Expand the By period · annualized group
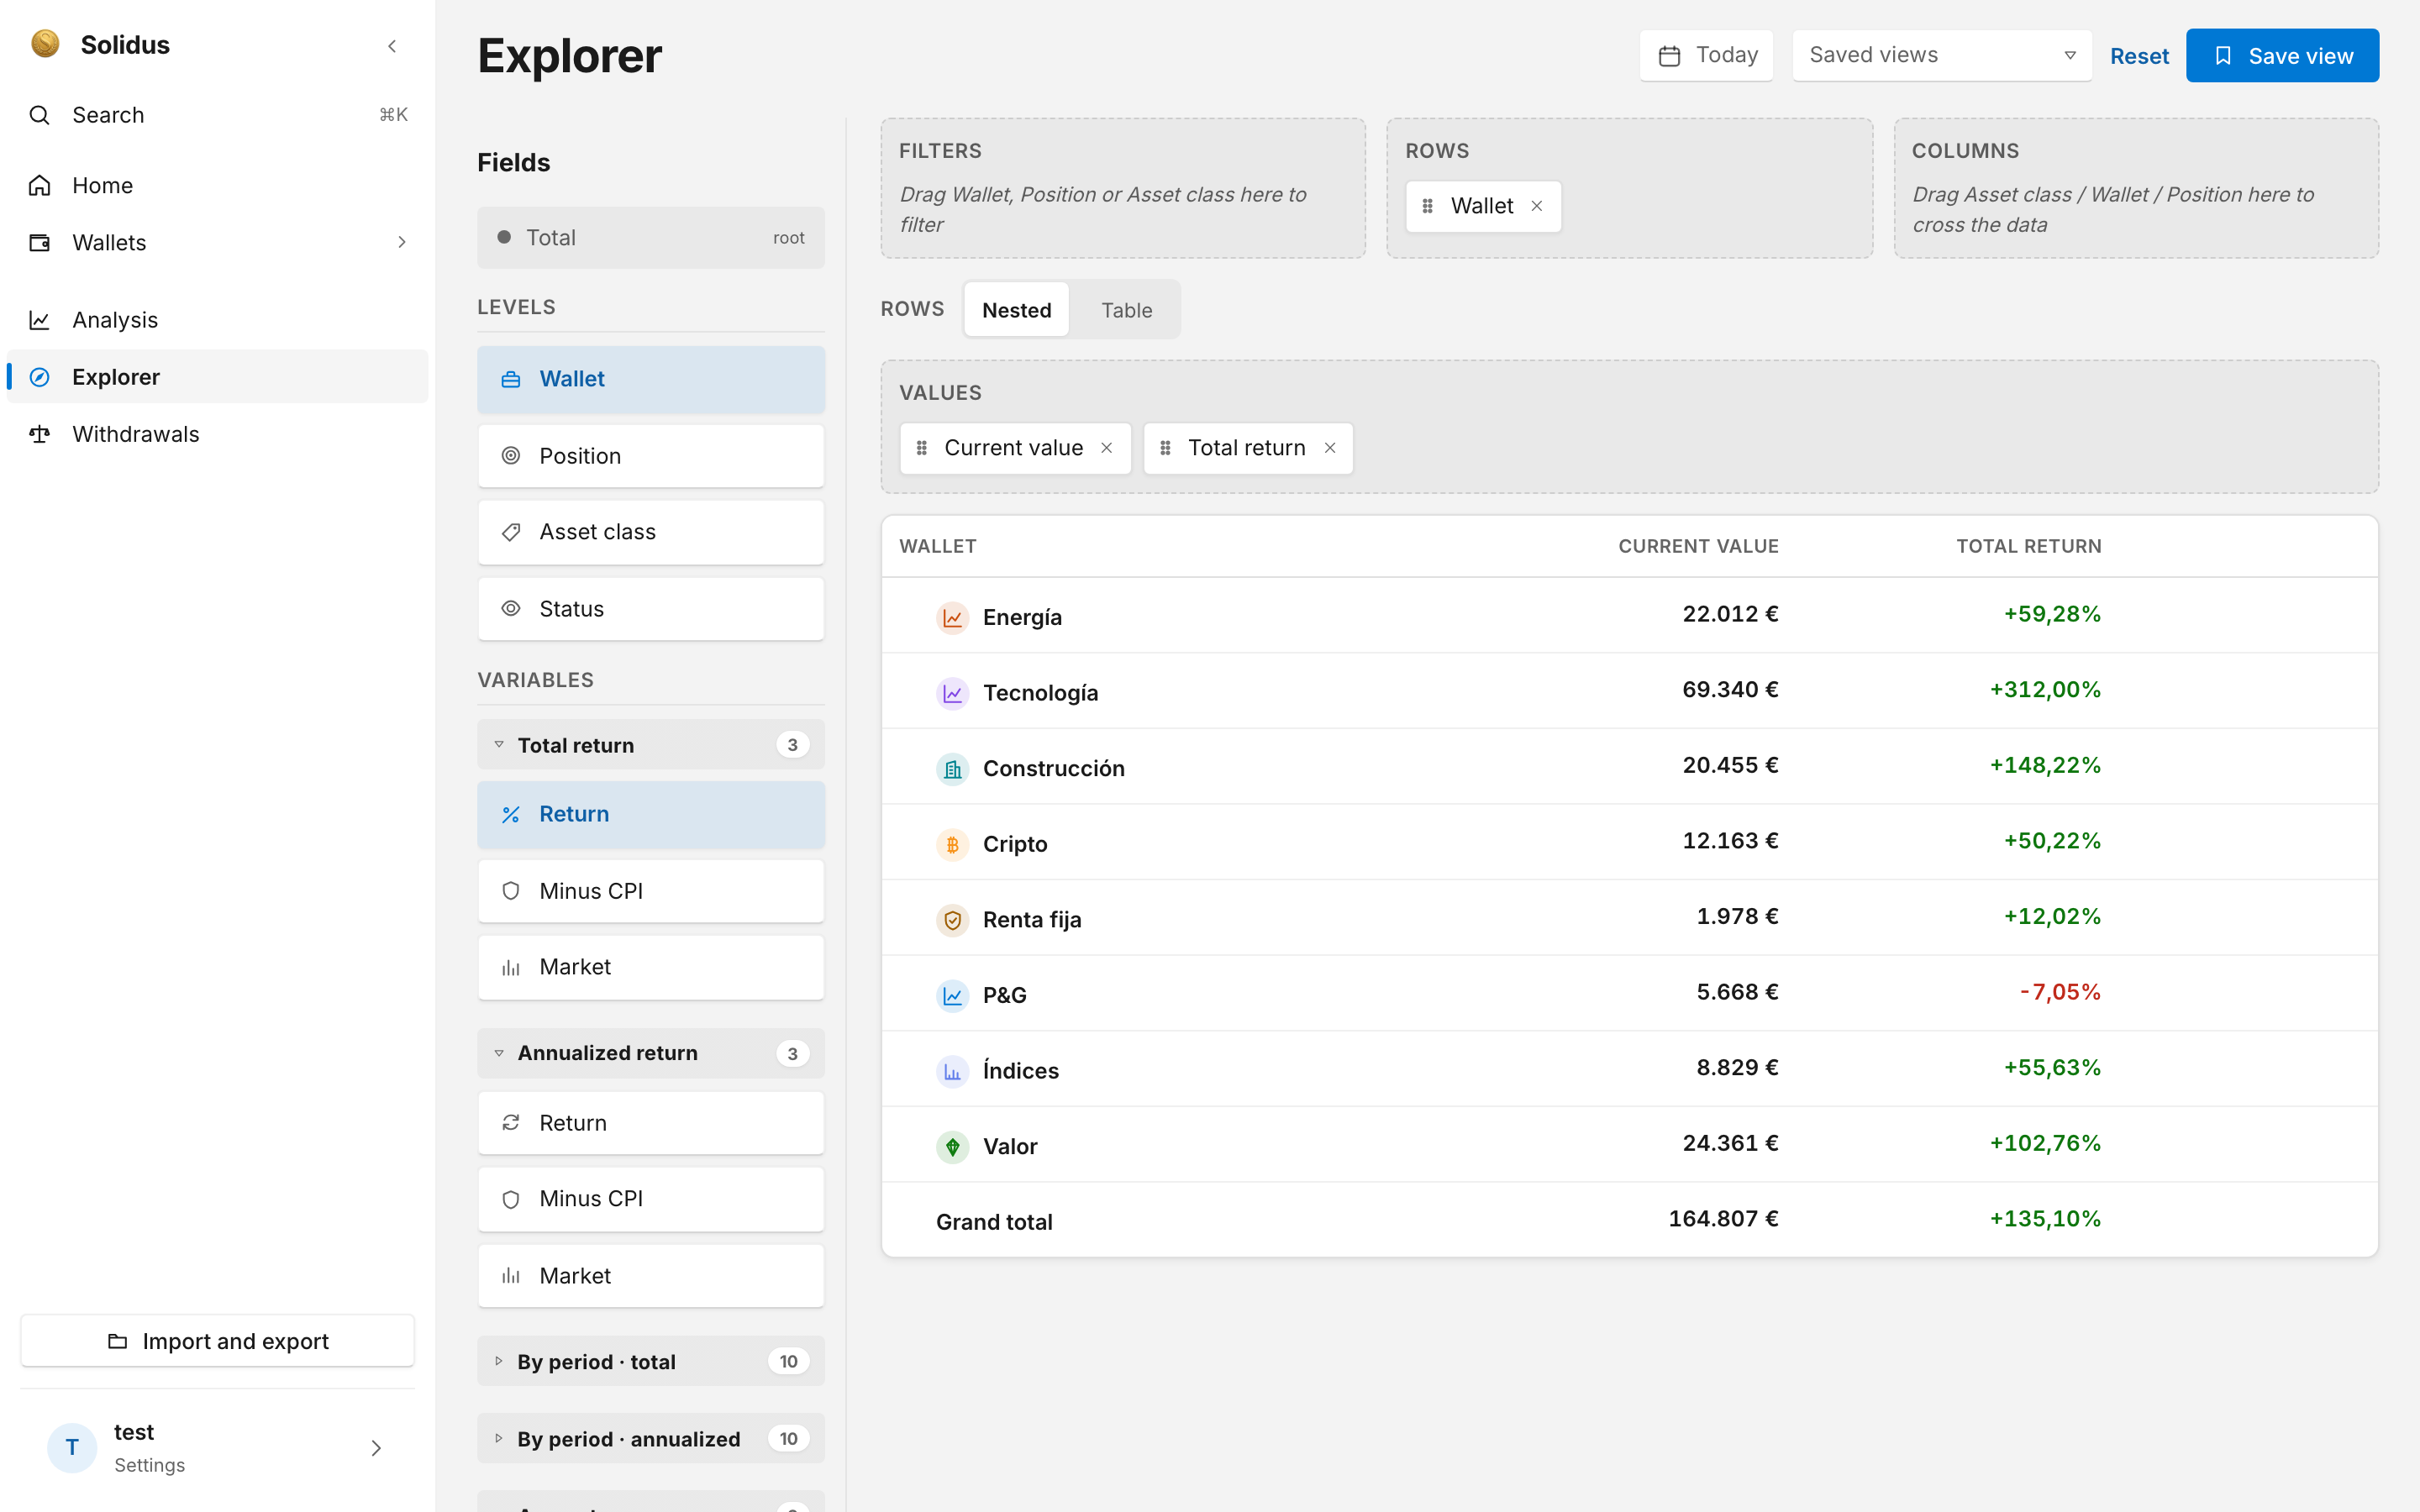The width and height of the screenshot is (2420, 1512). (x=651, y=1438)
